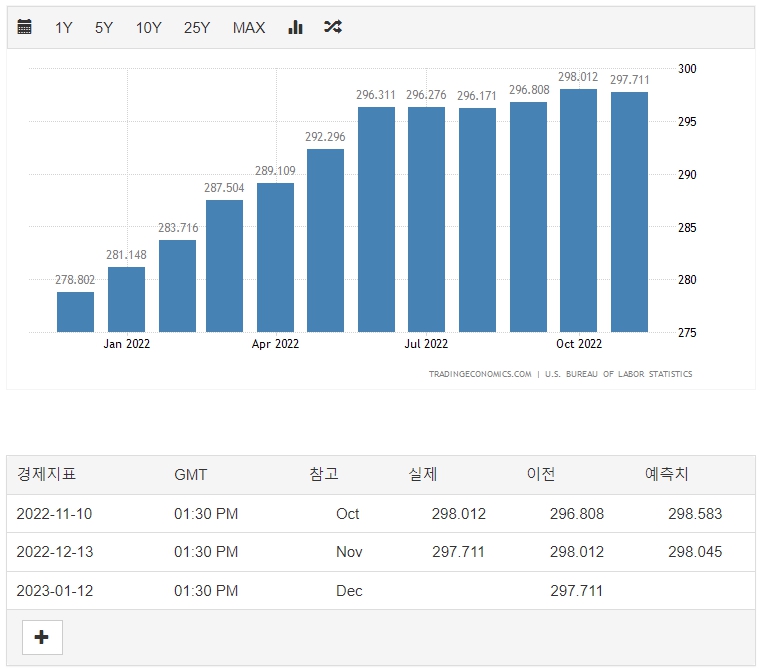Screen dimensions: 760x670
Task: Select the 292.296 chart bar
Action: pos(325,240)
